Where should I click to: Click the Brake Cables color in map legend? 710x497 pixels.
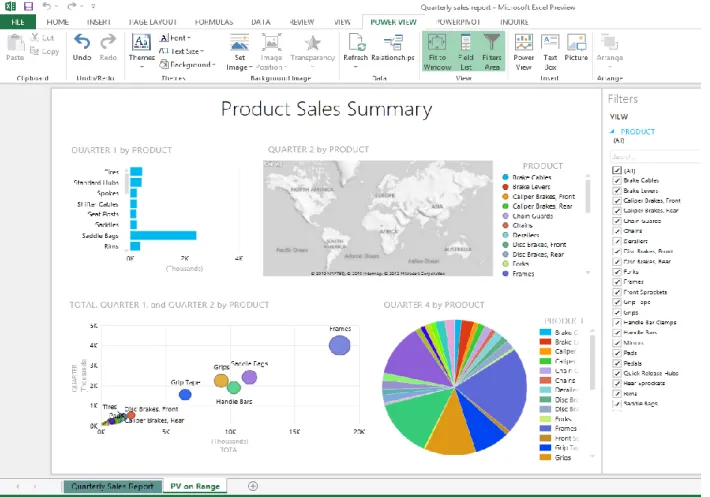point(506,177)
